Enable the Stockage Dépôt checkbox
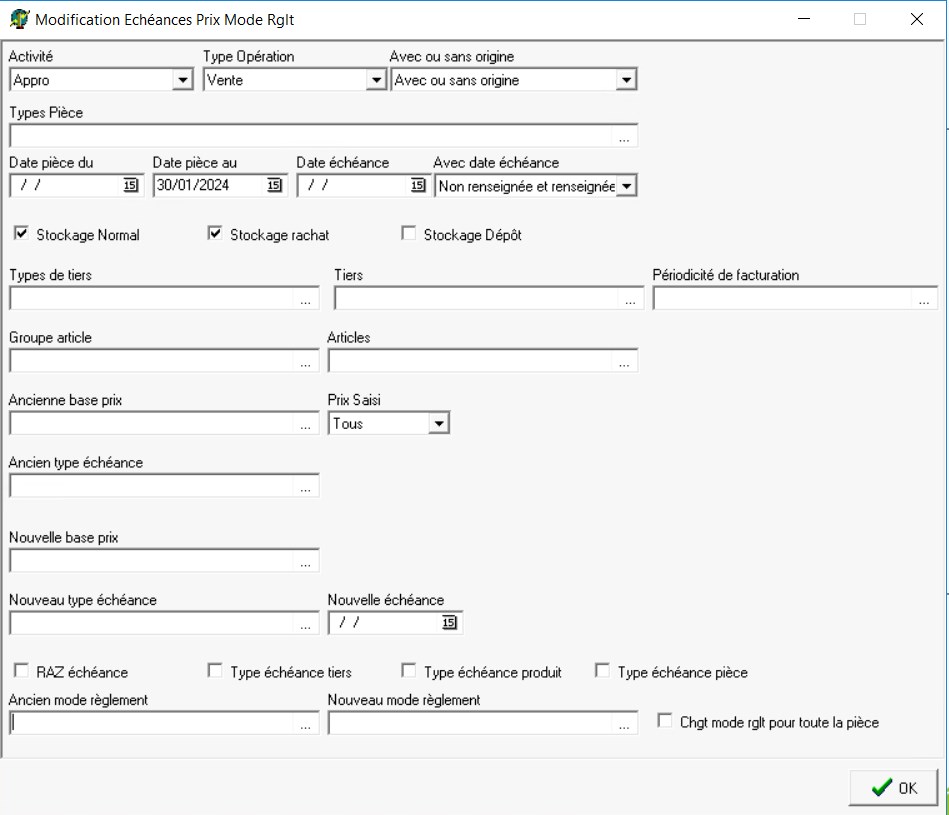 (x=408, y=234)
